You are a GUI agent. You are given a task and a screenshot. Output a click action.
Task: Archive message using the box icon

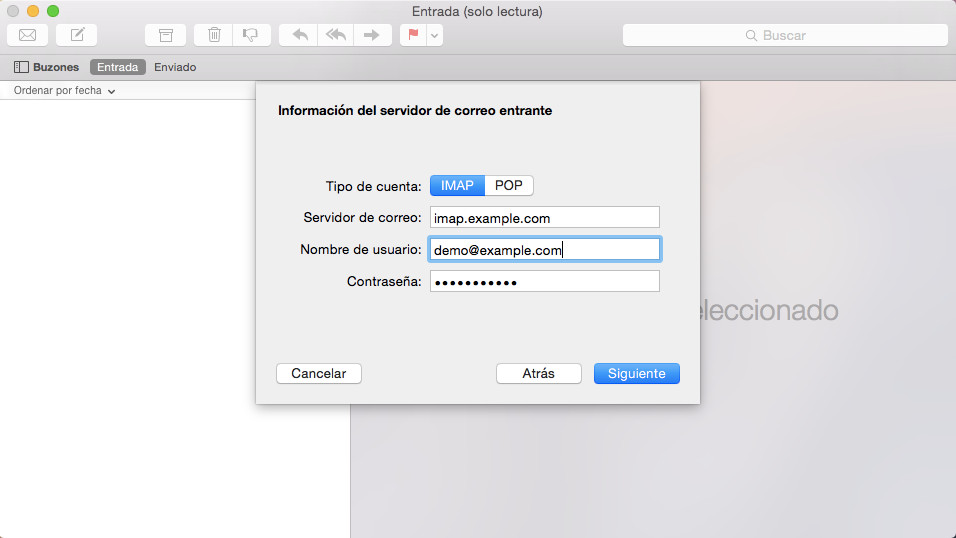[x=165, y=35]
